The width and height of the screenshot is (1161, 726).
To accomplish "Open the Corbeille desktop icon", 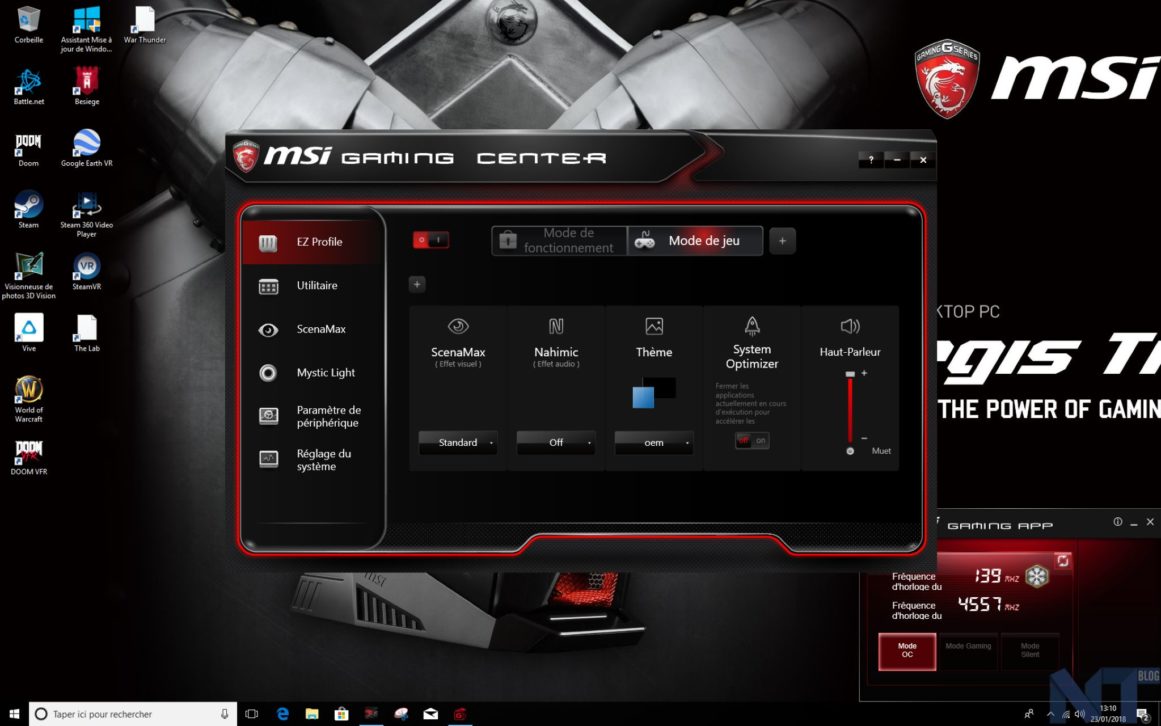I will 29,24.
